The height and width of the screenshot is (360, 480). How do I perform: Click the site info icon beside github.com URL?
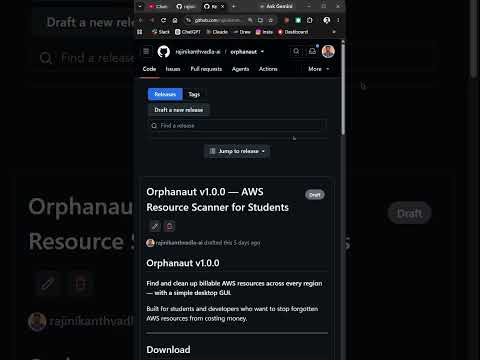[x=188, y=20]
